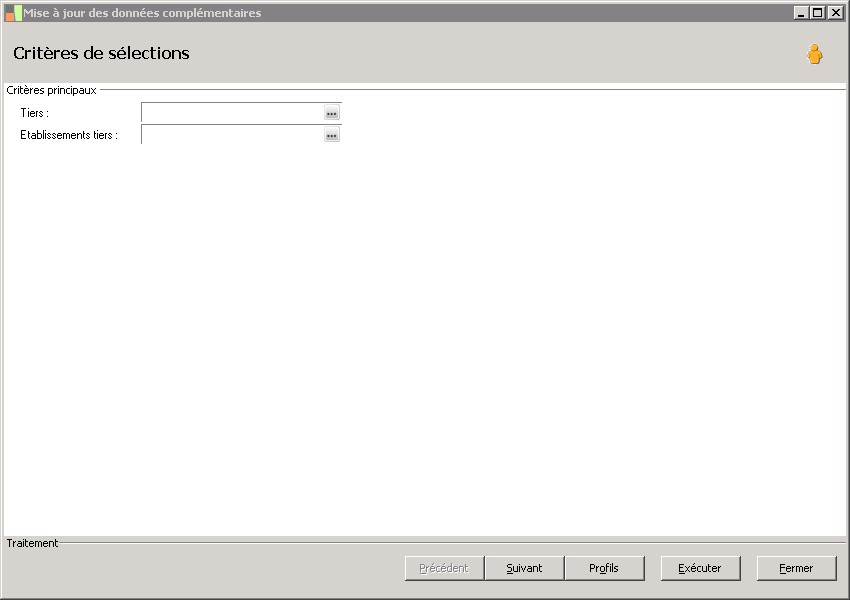Click the greyed Précédent button

point(444,568)
